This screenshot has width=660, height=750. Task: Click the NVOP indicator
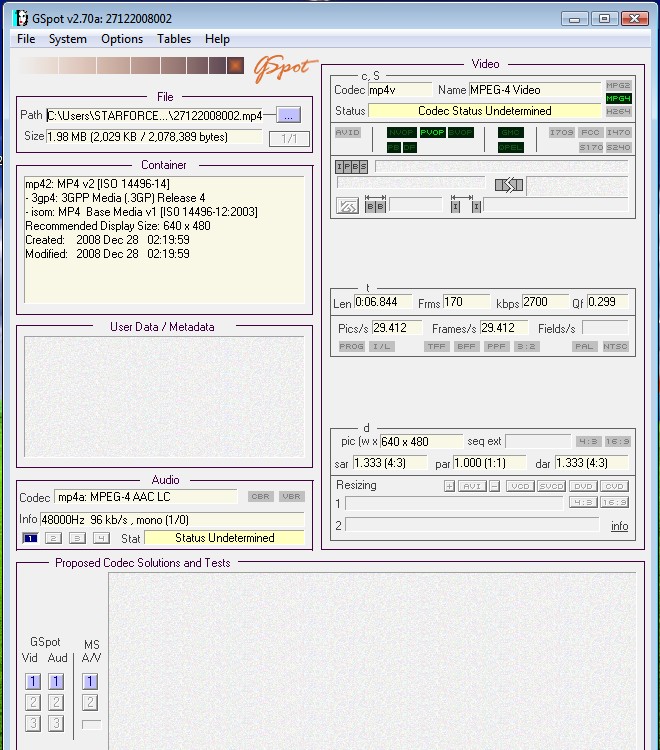pyautogui.click(x=402, y=132)
